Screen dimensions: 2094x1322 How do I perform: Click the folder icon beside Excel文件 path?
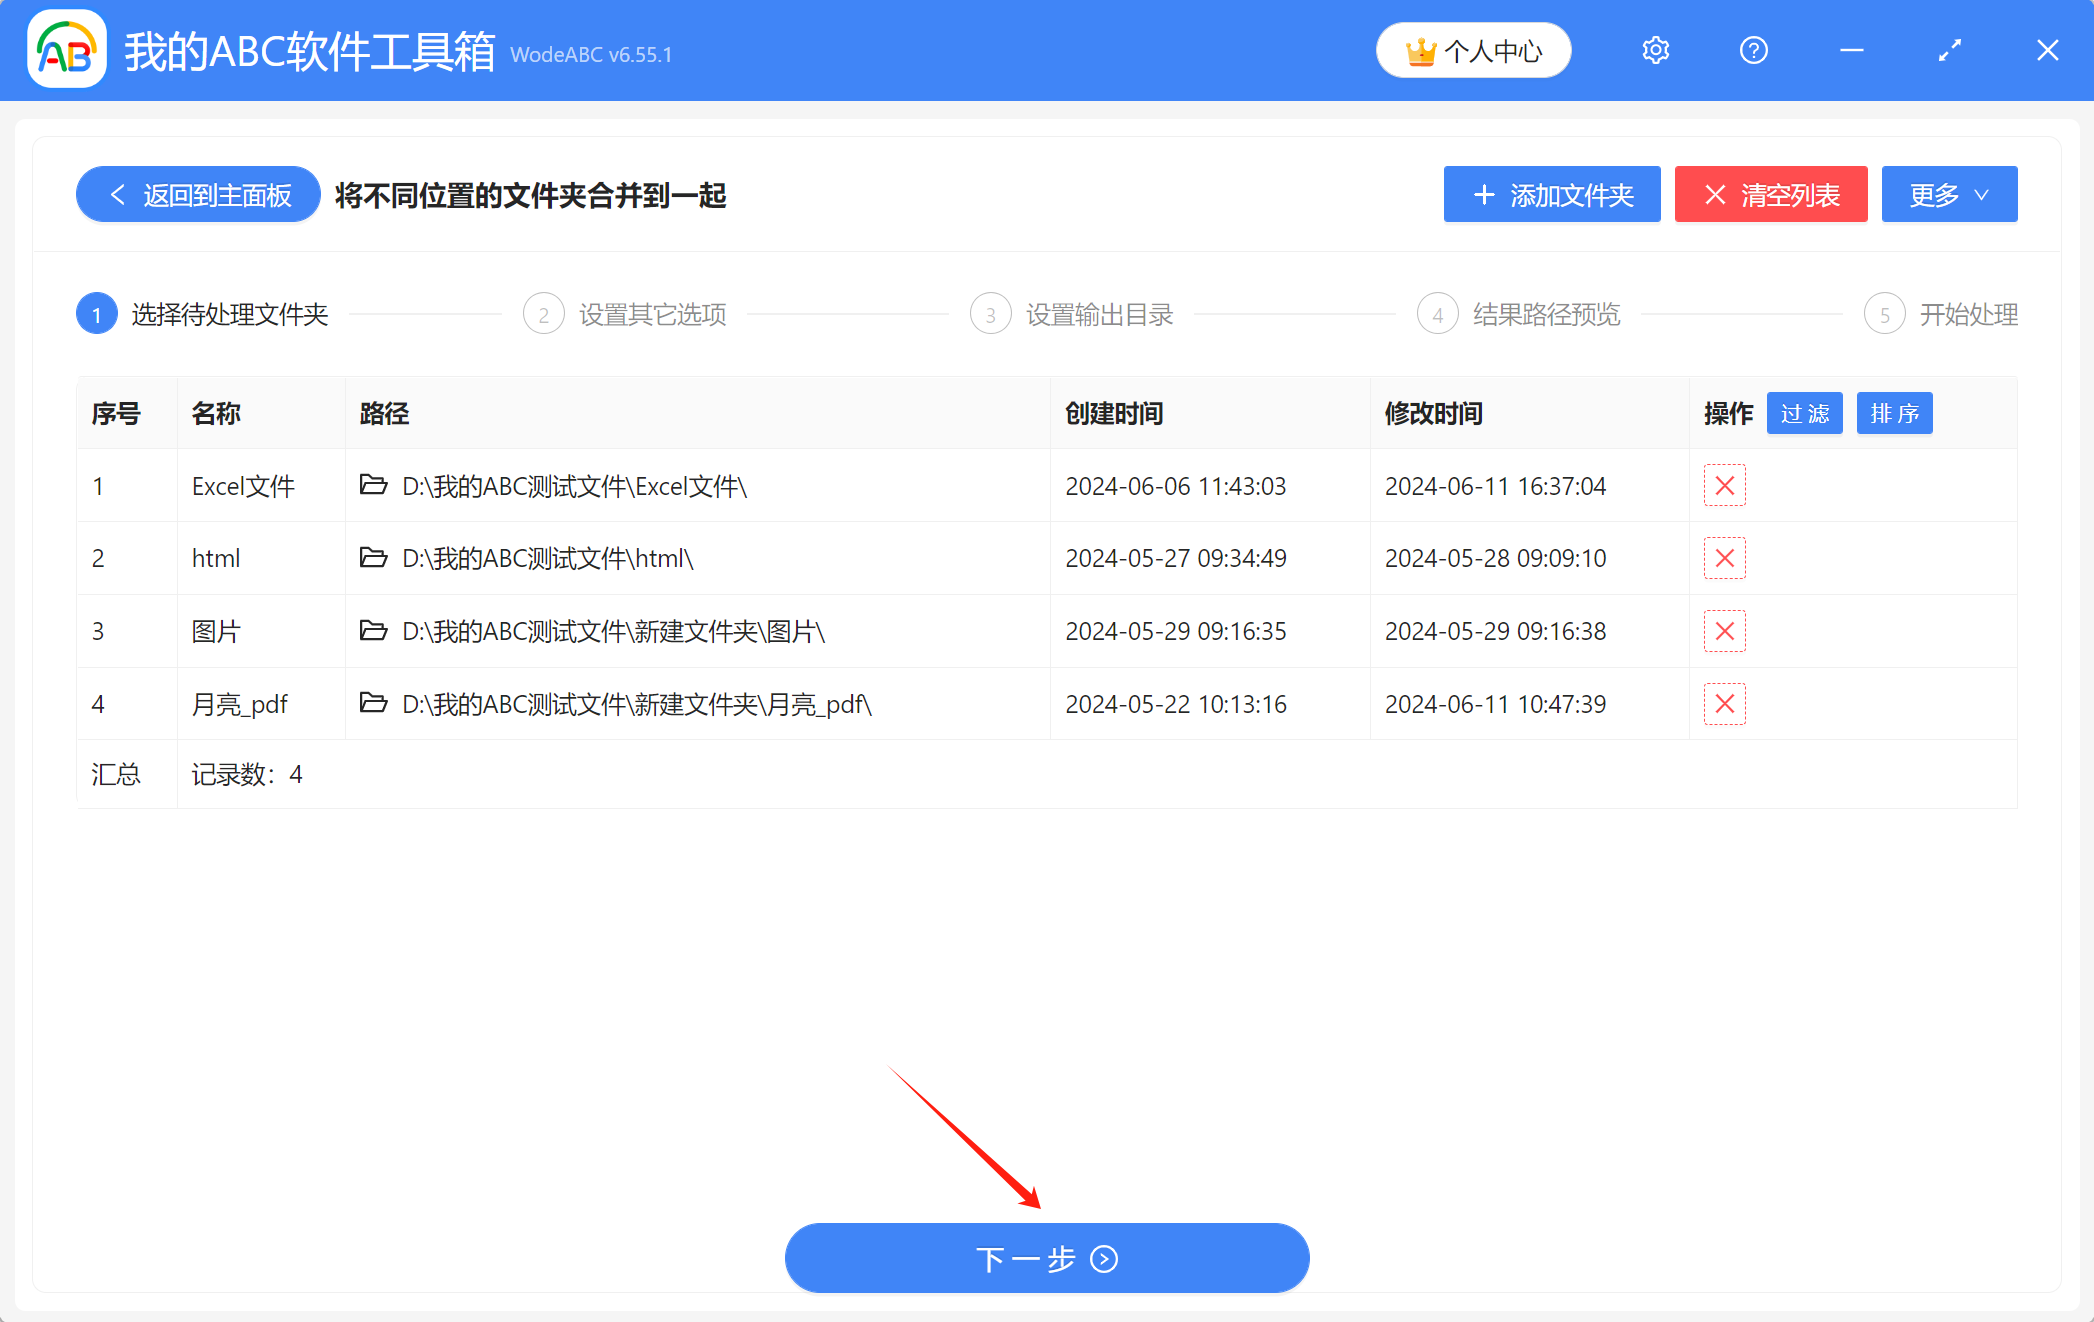click(x=372, y=486)
